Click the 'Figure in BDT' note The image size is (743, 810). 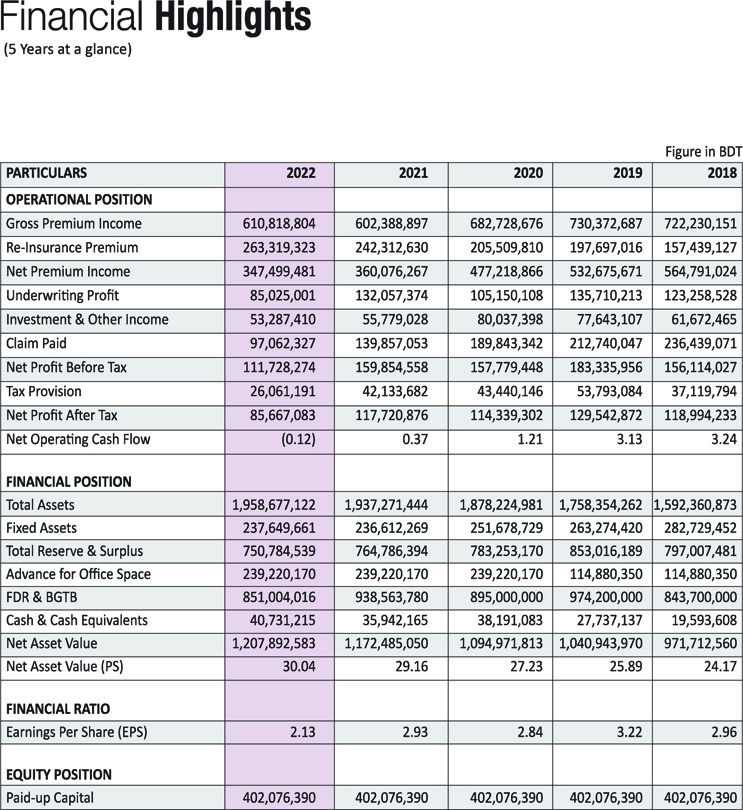point(703,152)
